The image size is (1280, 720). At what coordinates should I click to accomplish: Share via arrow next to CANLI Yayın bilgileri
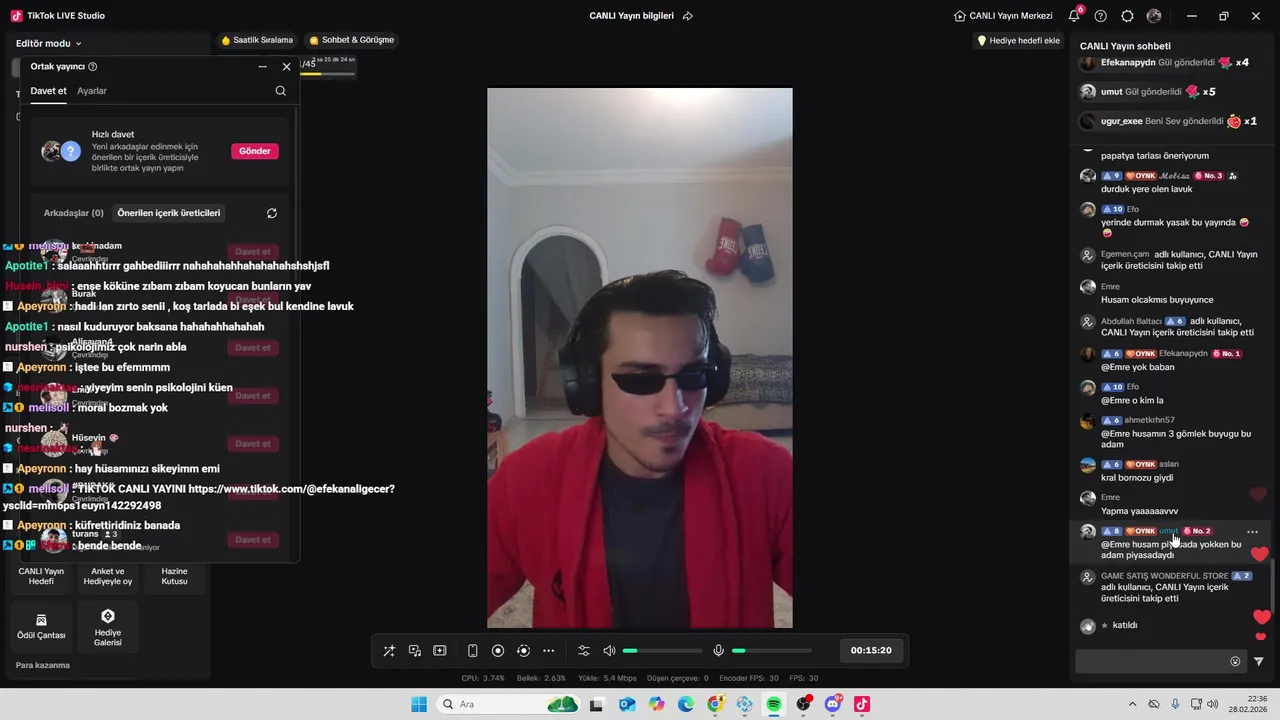point(688,16)
